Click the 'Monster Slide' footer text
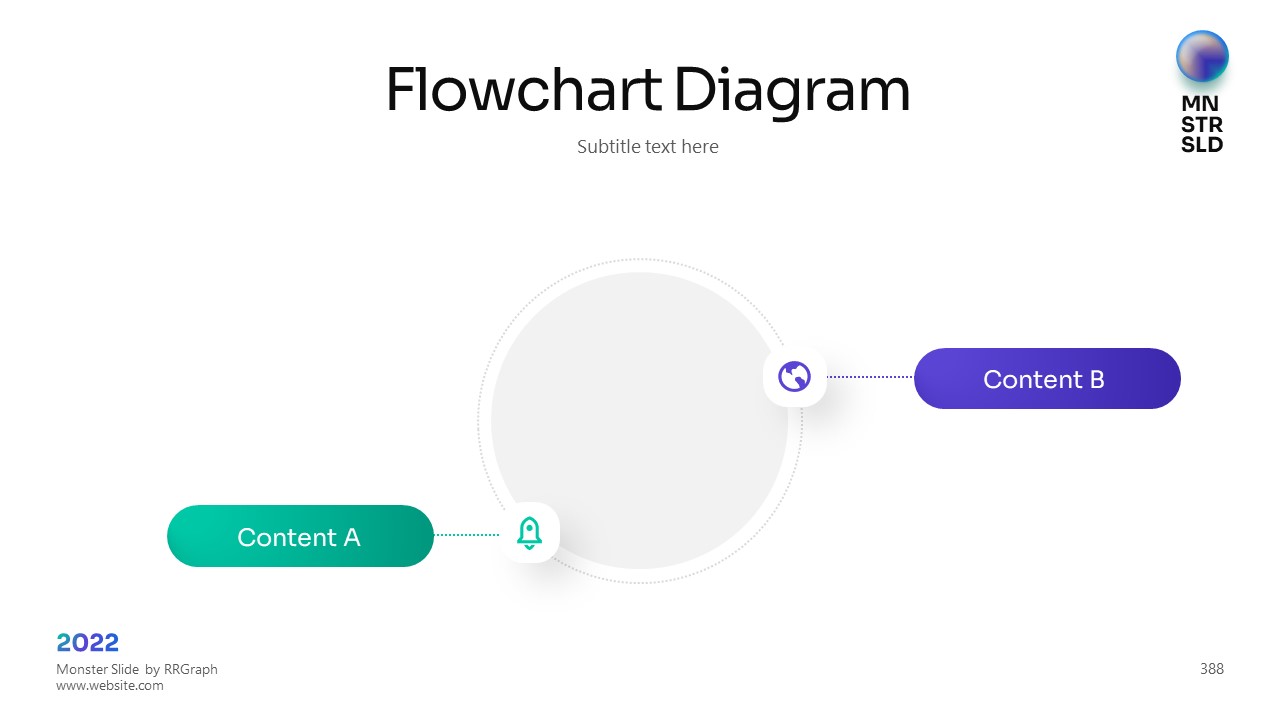The image size is (1280, 720). click(97, 669)
